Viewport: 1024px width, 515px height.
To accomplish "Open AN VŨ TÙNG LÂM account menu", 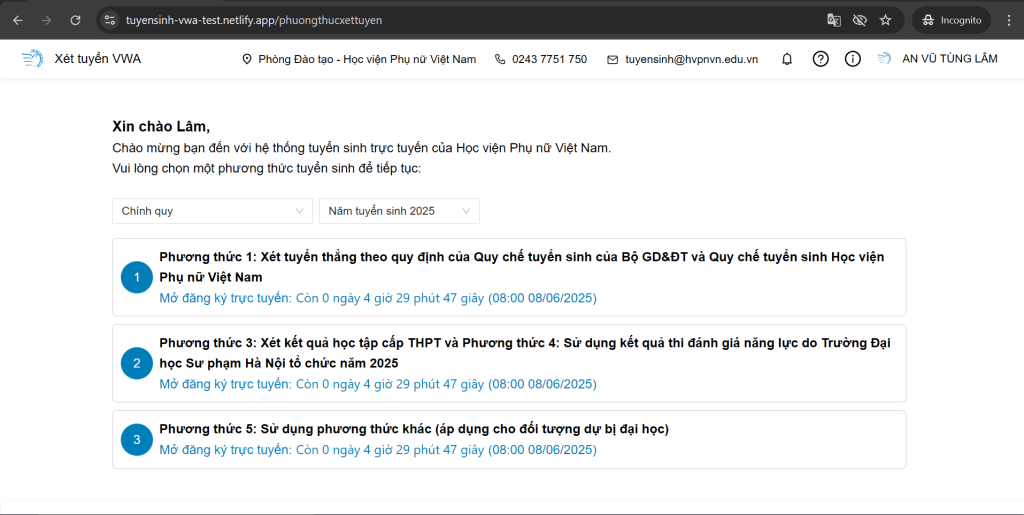I will (x=950, y=59).
